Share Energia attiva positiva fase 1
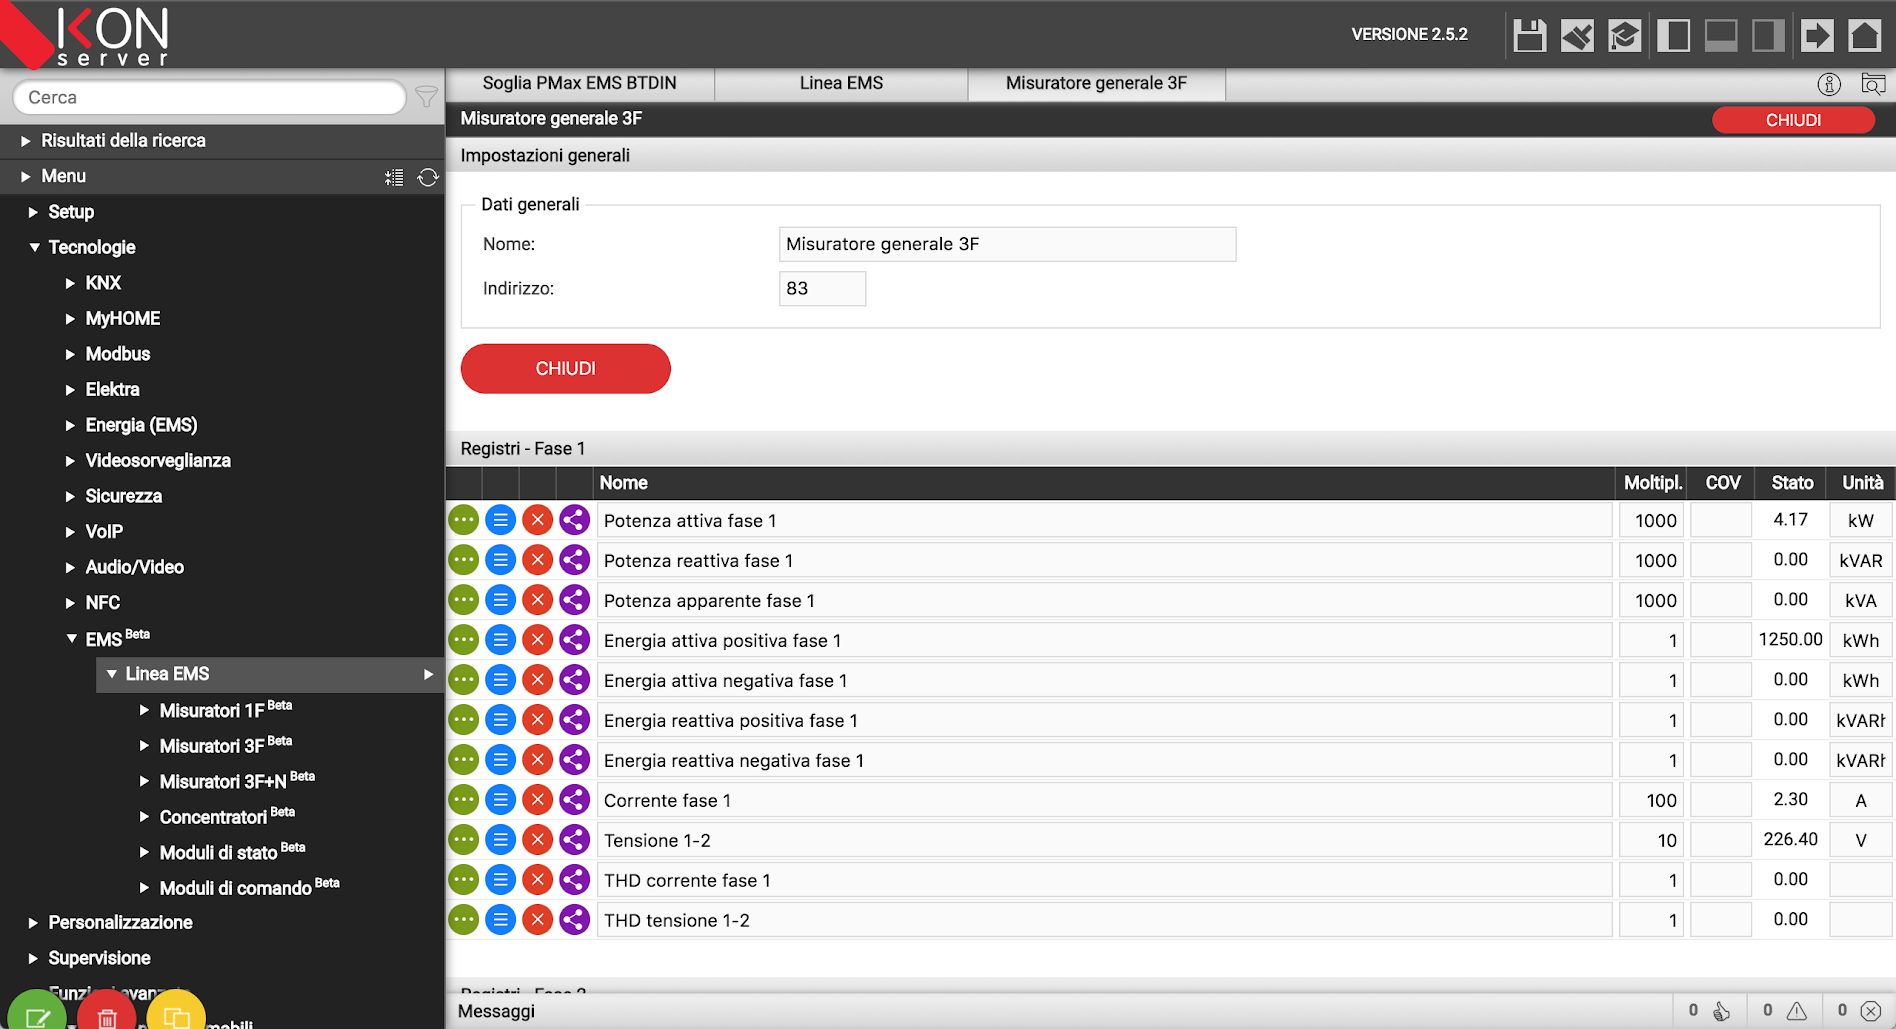 point(574,640)
